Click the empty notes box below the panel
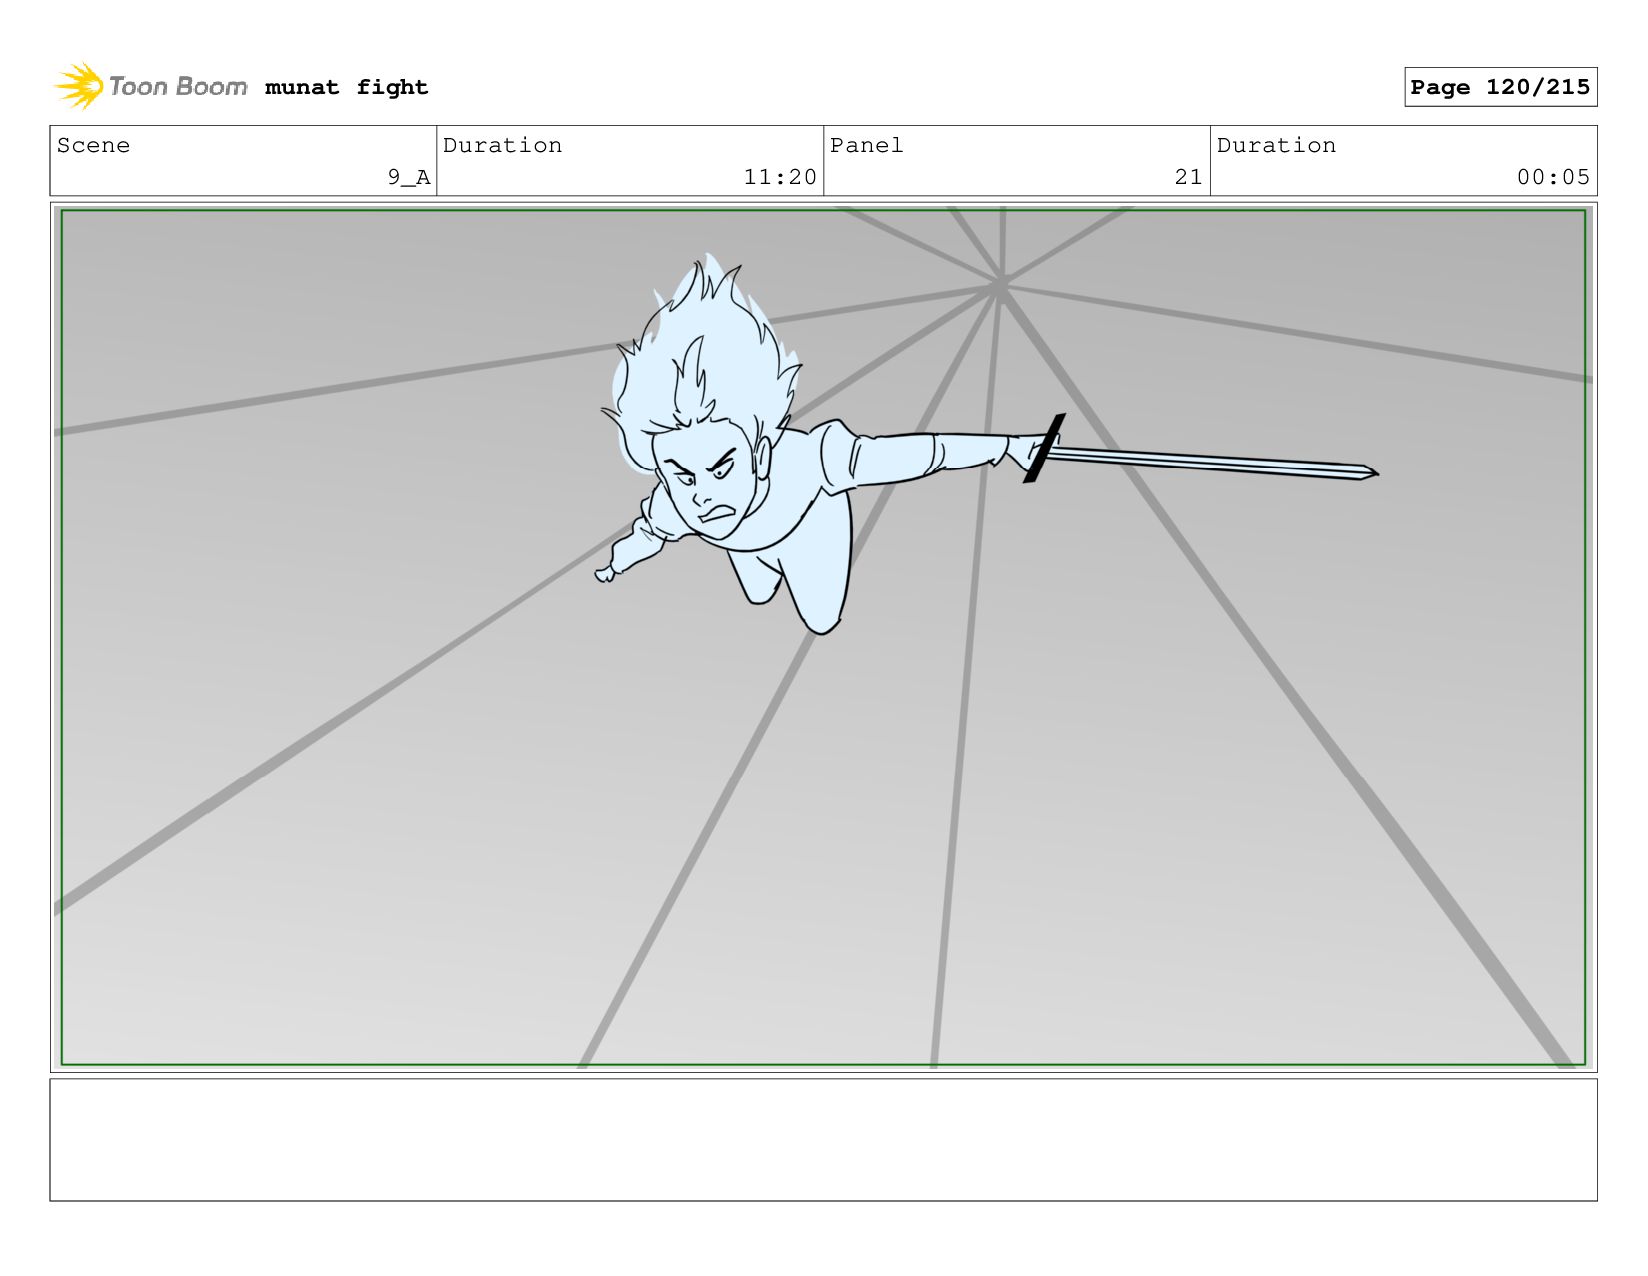 click(x=823, y=1139)
